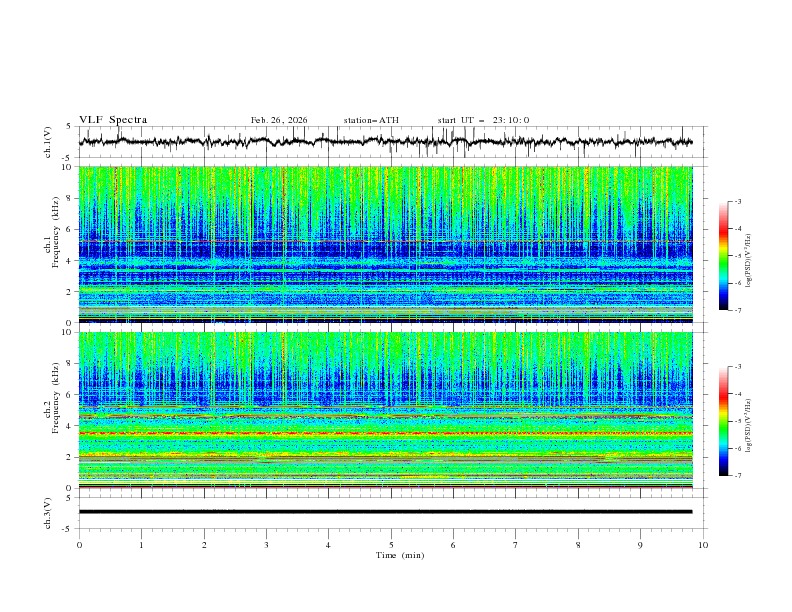Click the ch.1 voltage waveform trace
Screen dimensions: 792x612
click(386, 142)
